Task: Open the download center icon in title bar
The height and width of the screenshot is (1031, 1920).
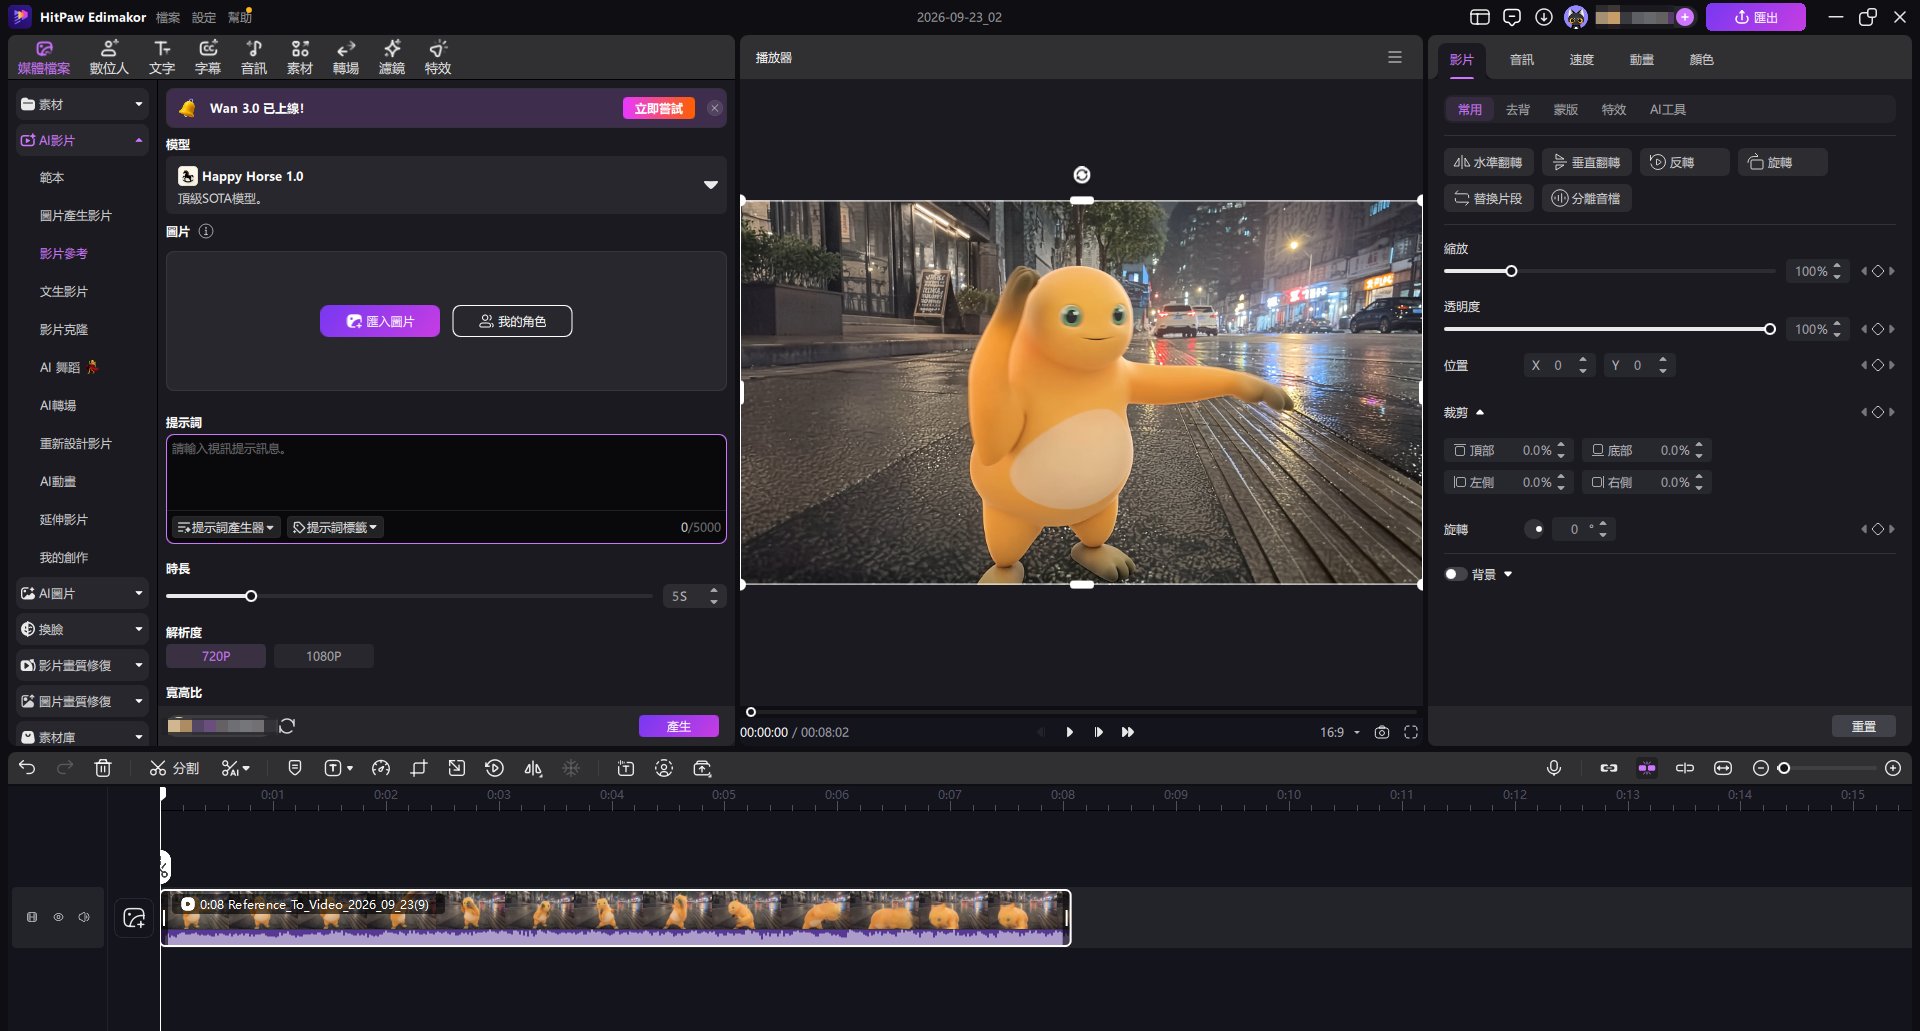Action: tap(1544, 17)
